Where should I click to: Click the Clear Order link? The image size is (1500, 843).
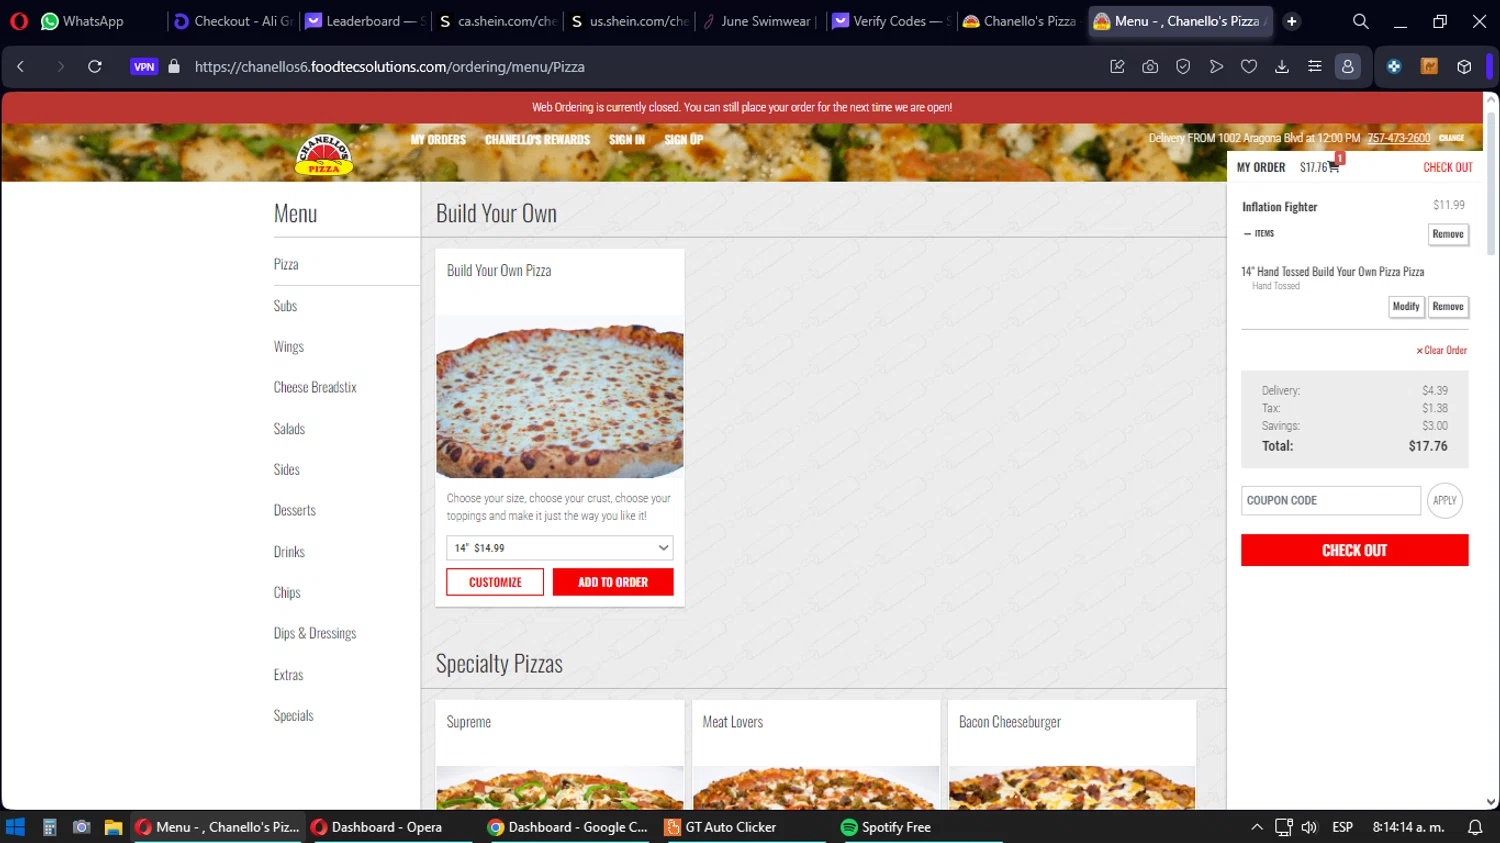coord(1441,350)
